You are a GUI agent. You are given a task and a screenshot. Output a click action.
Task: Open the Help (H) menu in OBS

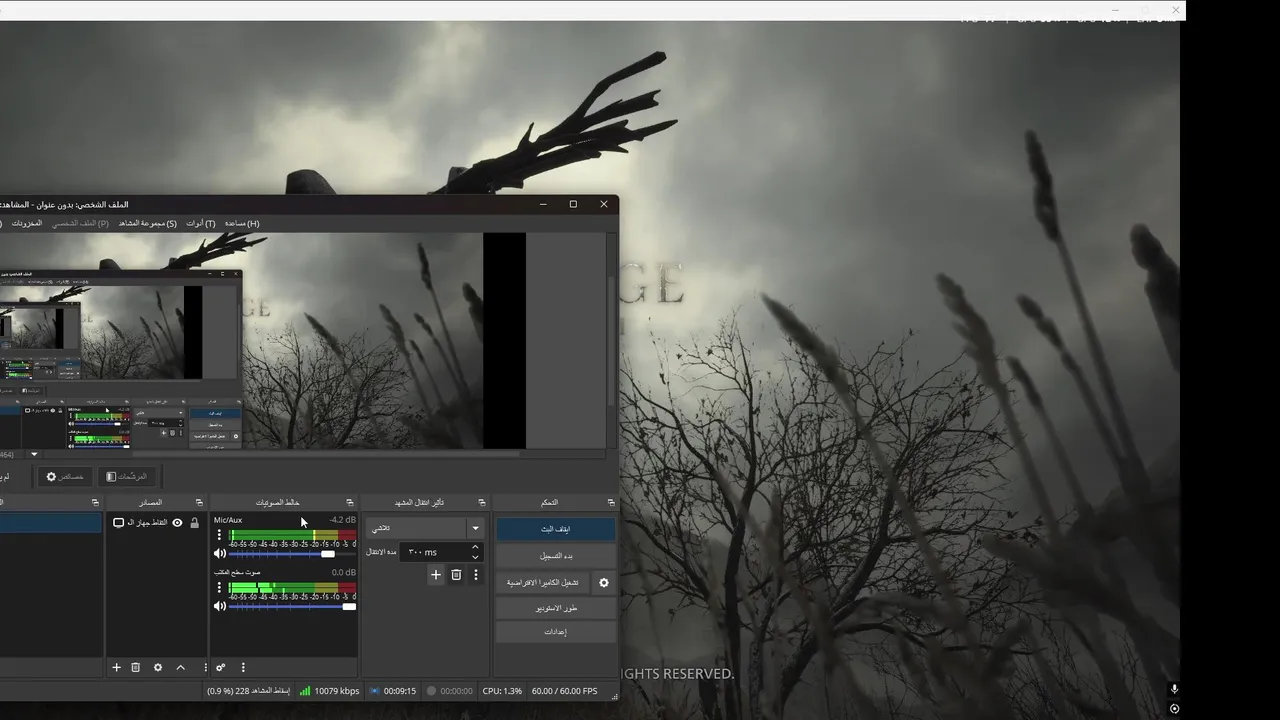click(x=242, y=223)
